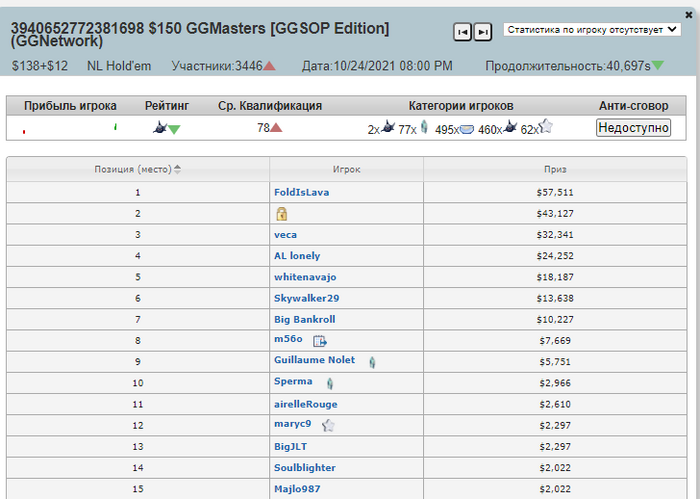700x499 pixels.
Task: Open AL lonely player profile
Action: 297,256
